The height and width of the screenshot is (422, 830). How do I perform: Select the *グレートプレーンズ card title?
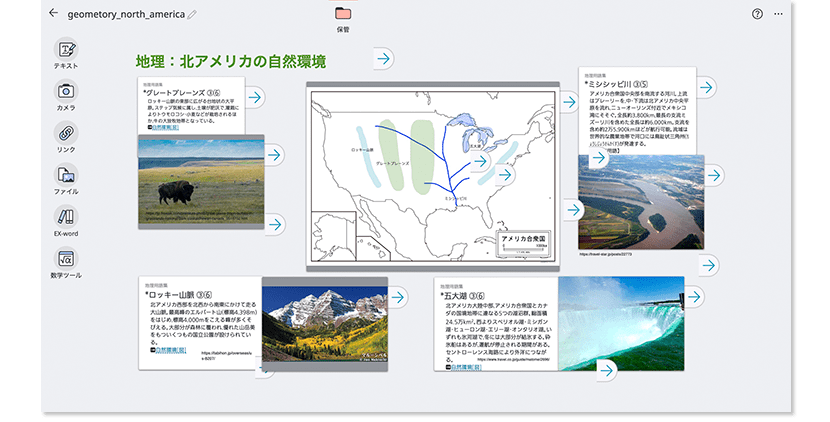181,93
